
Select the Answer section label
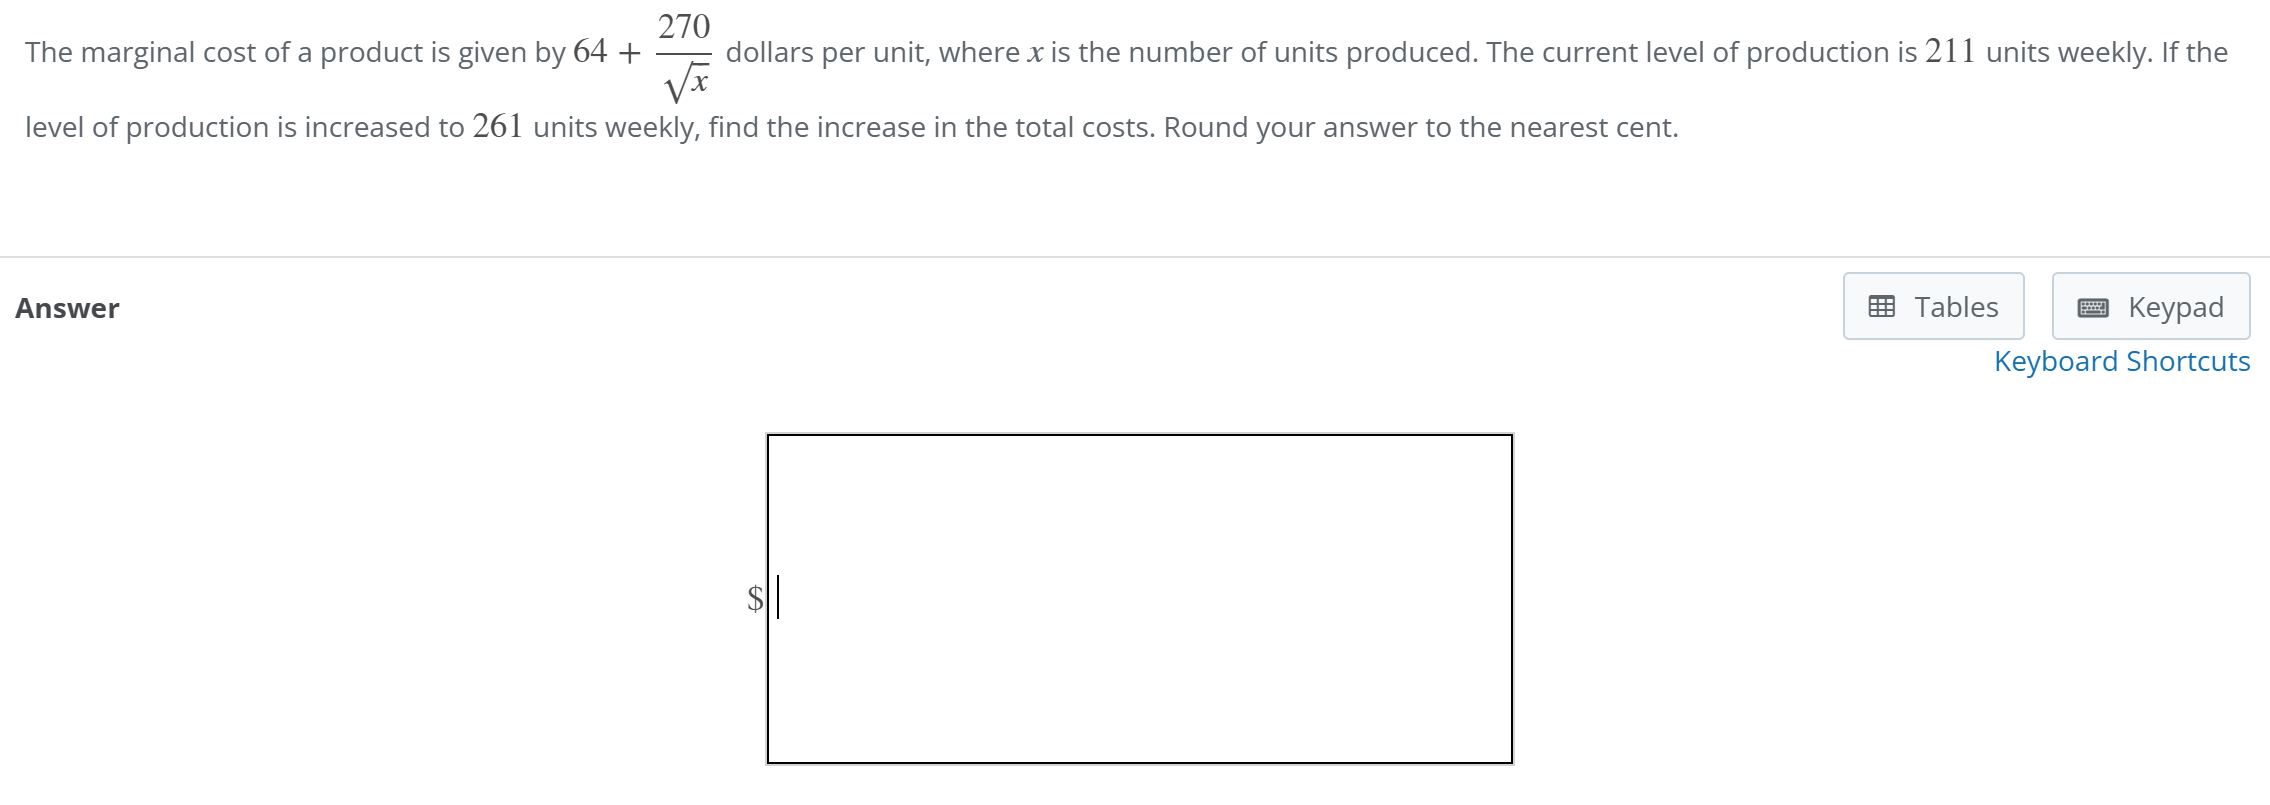pos(66,308)
